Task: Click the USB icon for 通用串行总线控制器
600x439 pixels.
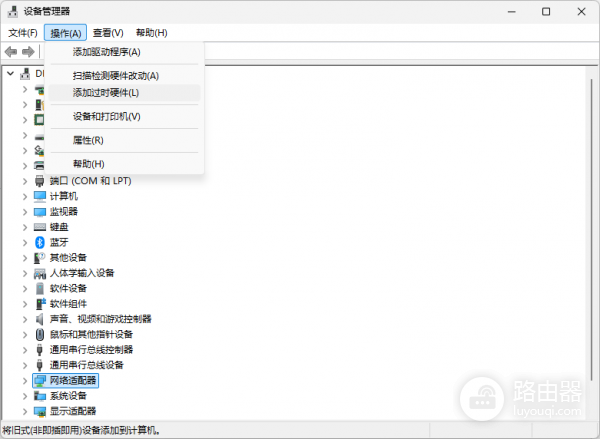Action: pos(39,349)
